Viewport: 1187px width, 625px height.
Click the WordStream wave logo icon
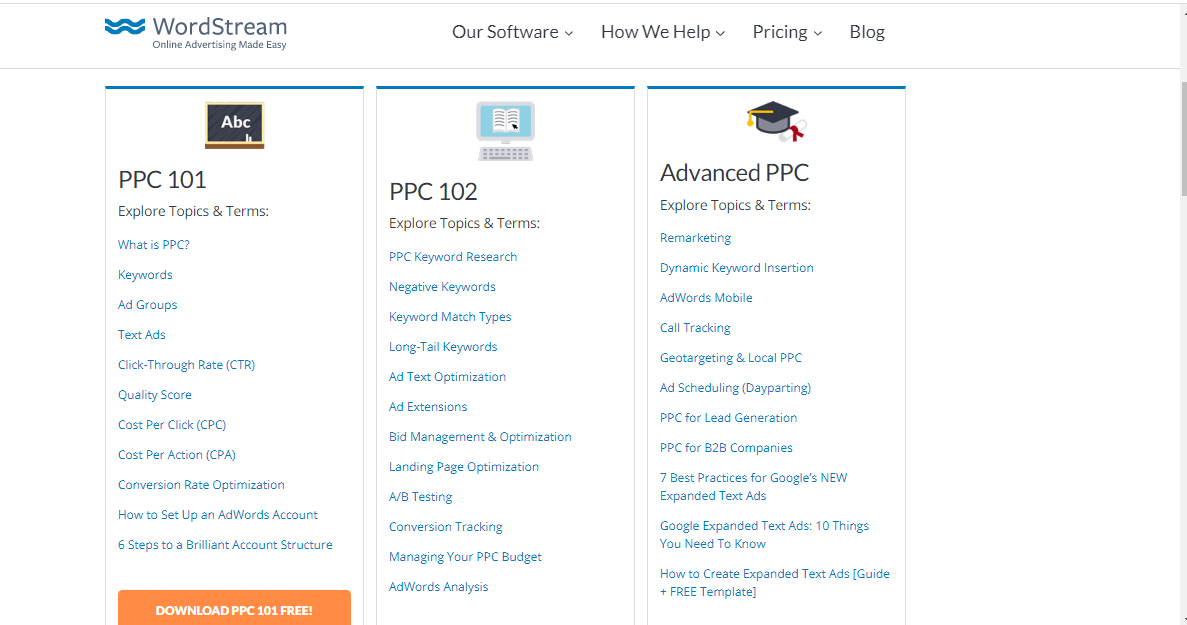125,26
